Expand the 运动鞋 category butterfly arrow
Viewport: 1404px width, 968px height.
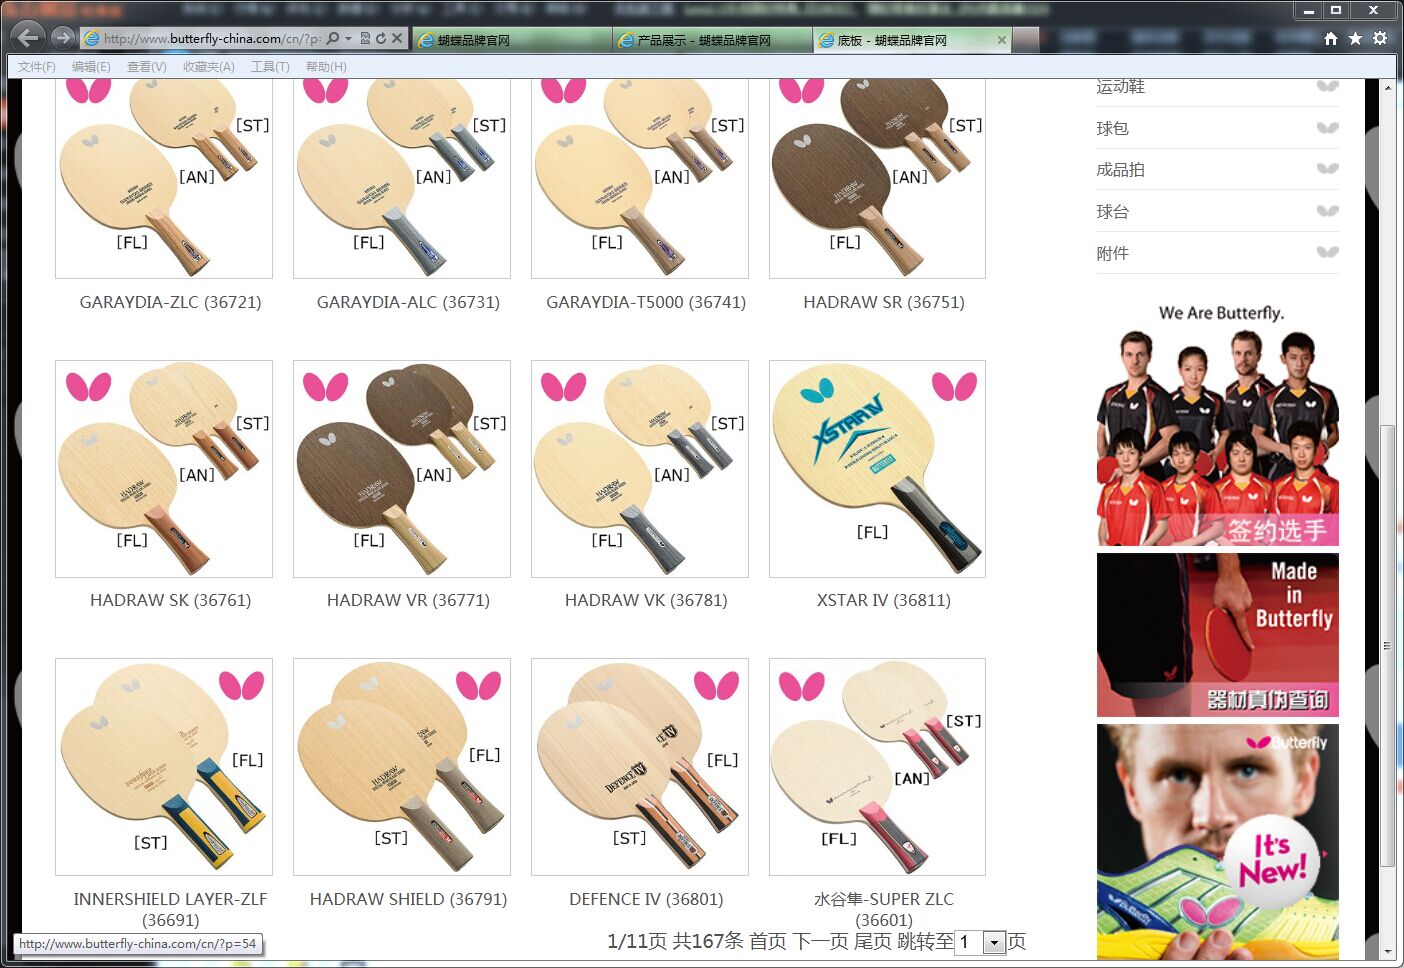click(1327, 86)
